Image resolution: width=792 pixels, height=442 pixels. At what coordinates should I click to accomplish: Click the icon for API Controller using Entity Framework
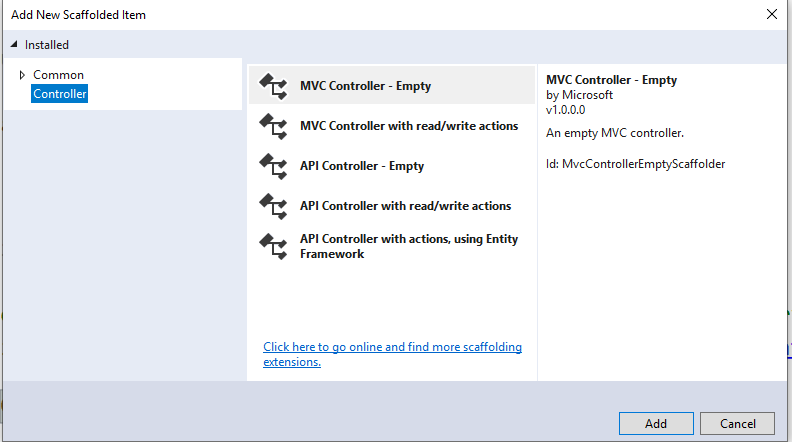coord(273,246)
